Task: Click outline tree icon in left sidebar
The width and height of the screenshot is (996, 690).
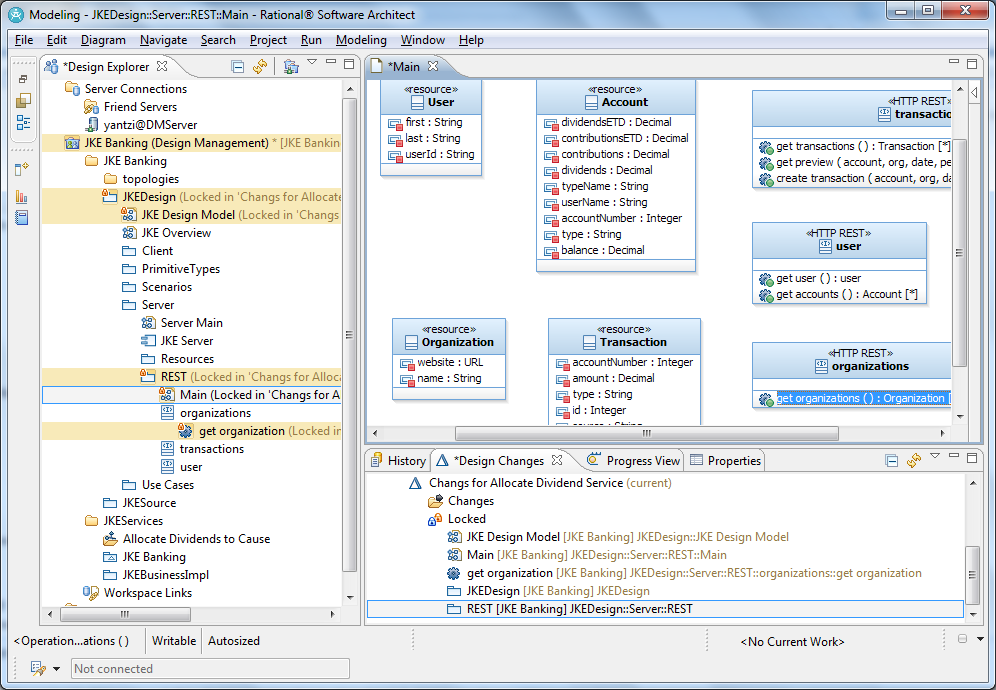Action: pos(23,122)
